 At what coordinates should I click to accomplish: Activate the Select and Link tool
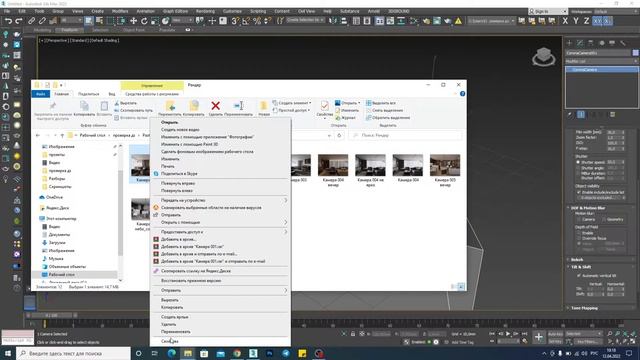31,21
